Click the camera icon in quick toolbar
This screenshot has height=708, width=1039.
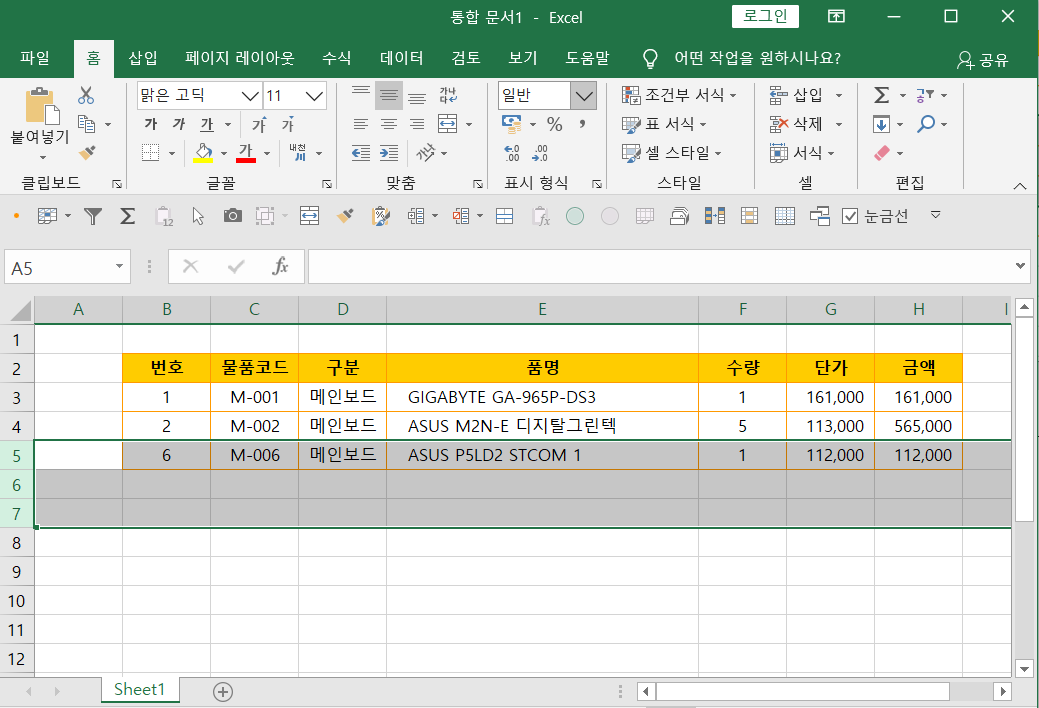coord(233,215)
